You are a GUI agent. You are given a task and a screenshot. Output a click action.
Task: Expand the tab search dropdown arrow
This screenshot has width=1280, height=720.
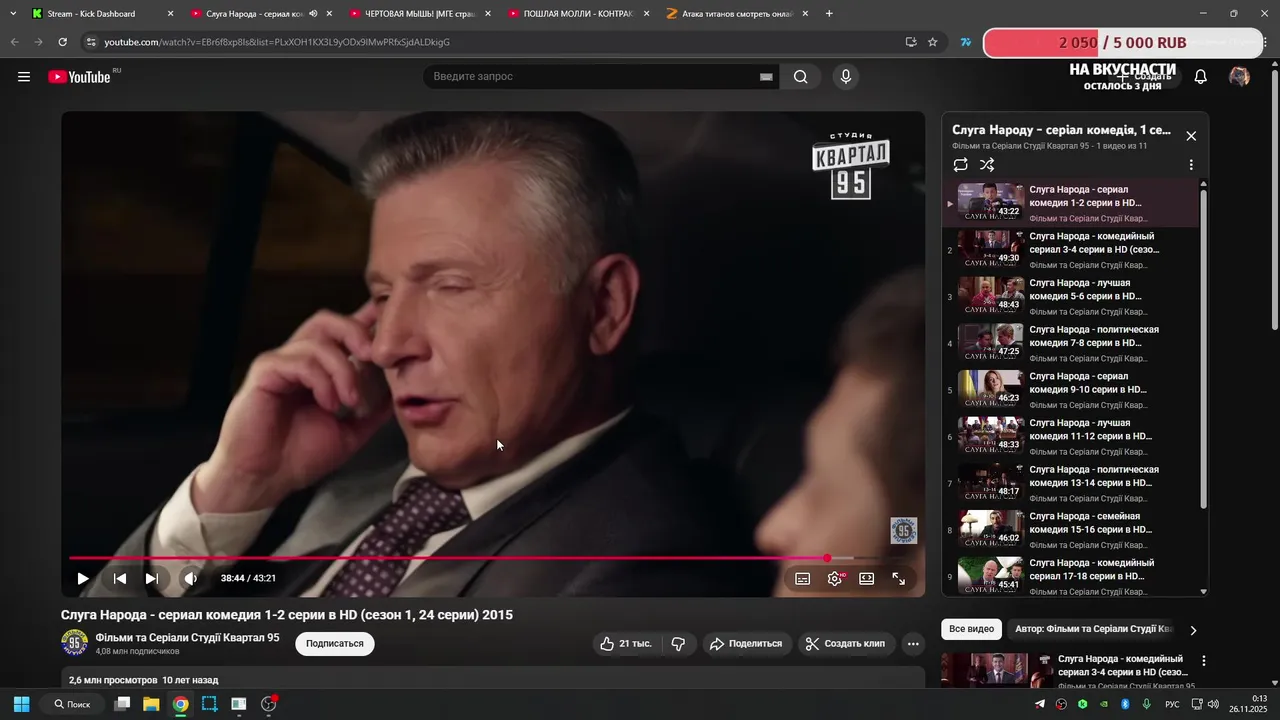tap(13, 14)
